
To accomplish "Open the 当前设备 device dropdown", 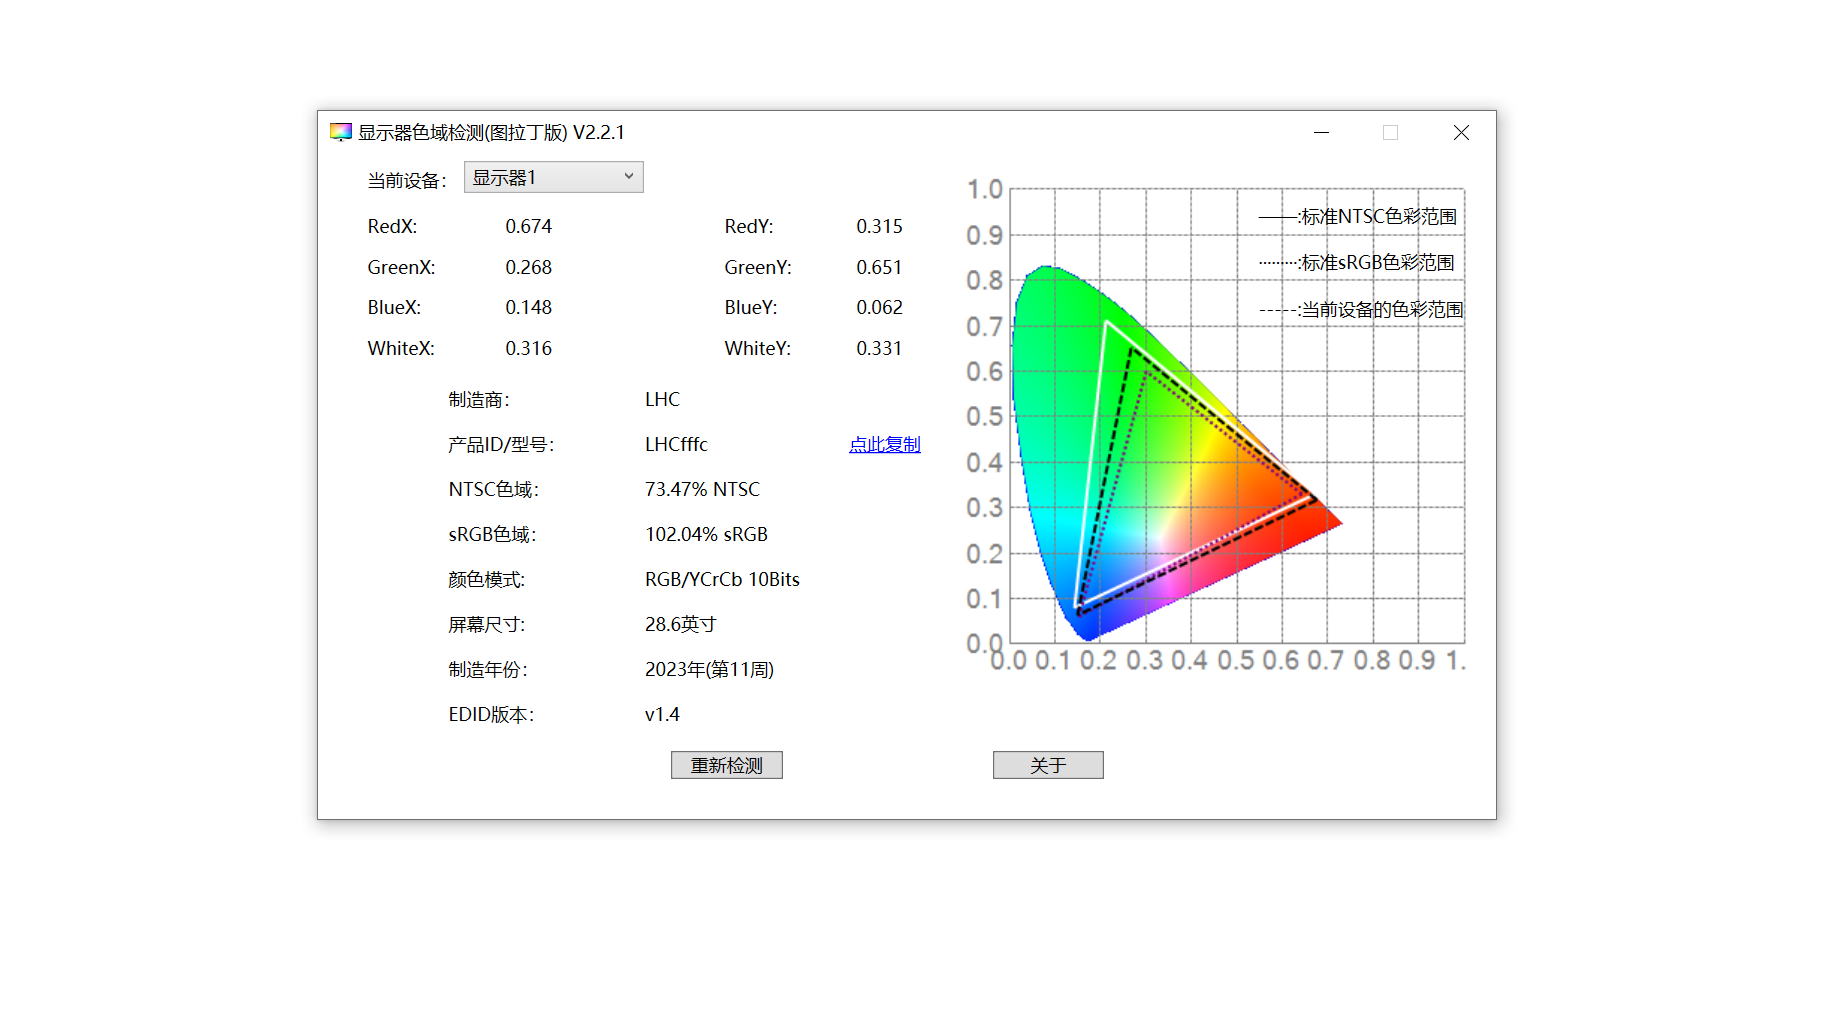I will point(553,178).
